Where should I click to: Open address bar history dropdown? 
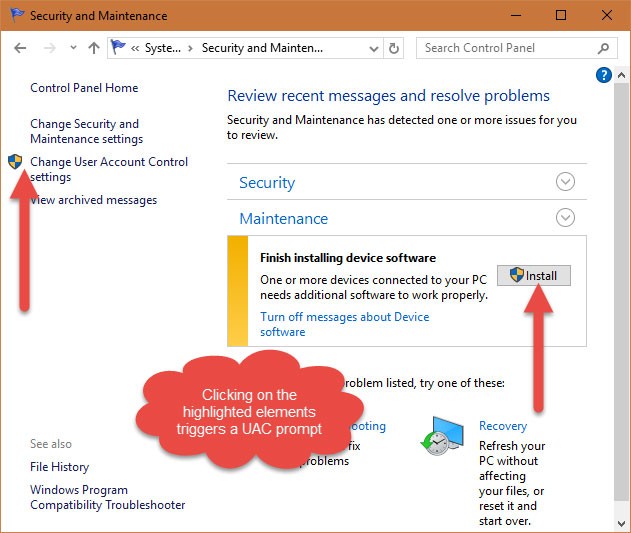point(374,49)
